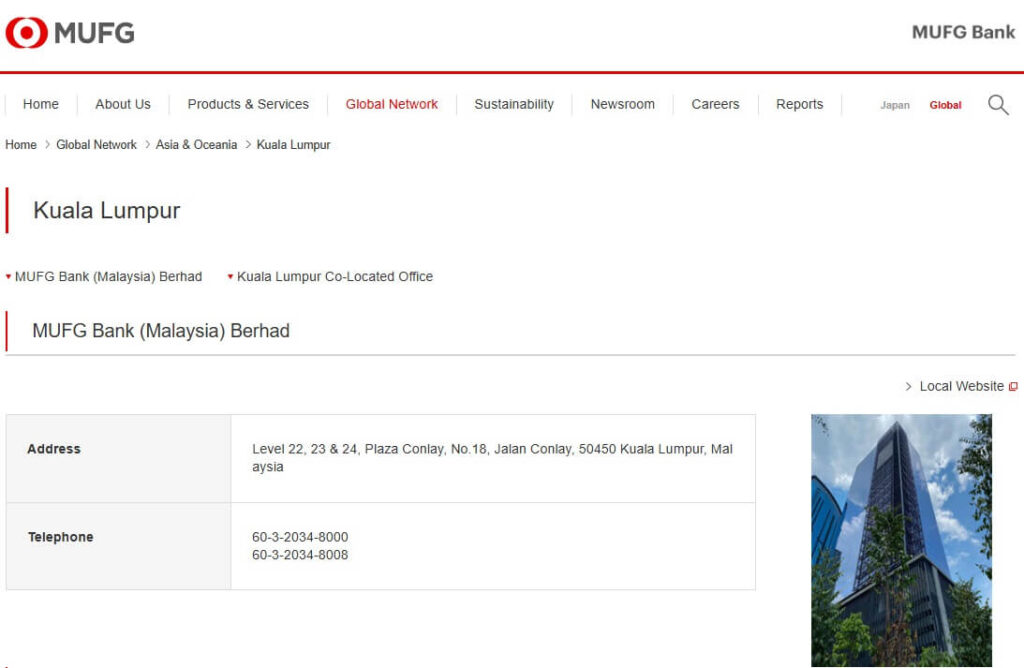Click the office building photo
The image size is (1024, 668).
tap(901, 540)
